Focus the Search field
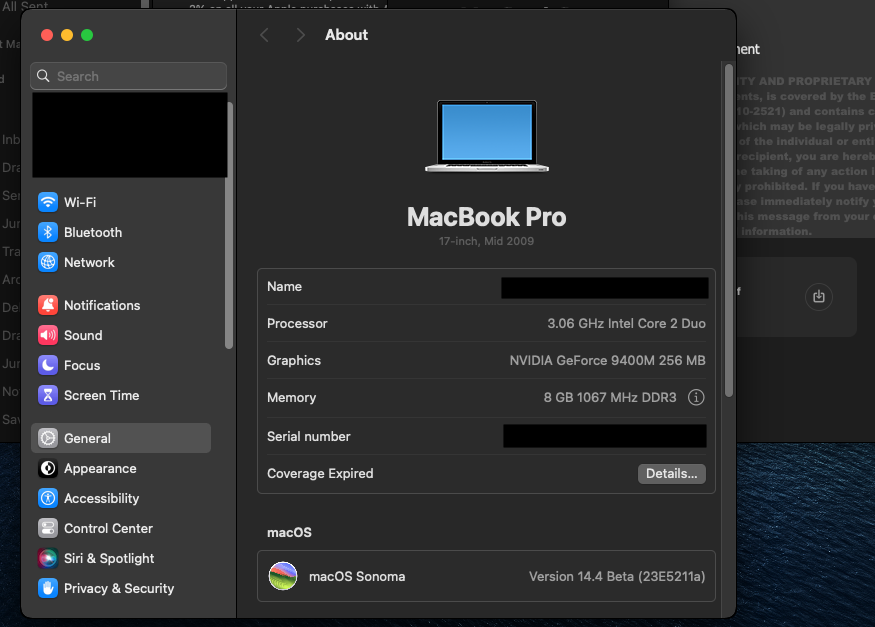Viewport: 875px width, 627px height. pos(128,76)
